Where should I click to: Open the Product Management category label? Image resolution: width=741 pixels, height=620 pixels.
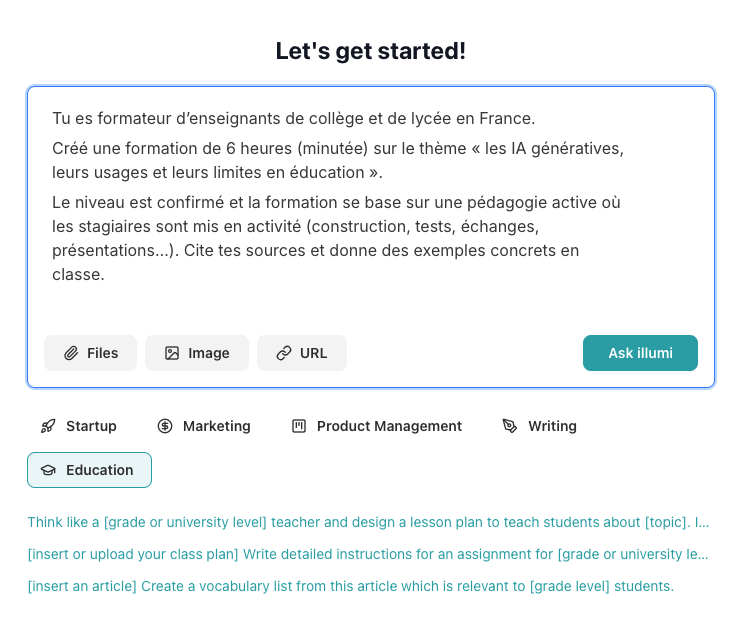(389, 426)
